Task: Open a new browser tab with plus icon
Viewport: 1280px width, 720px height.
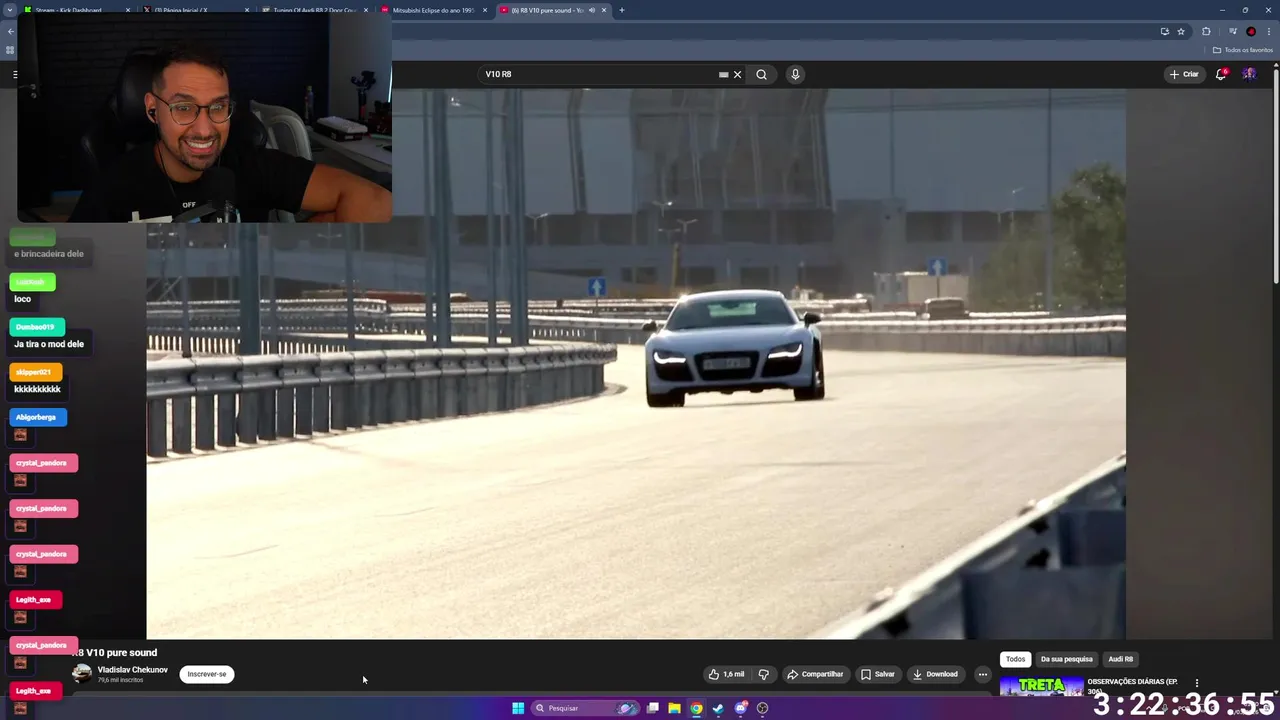Action: (x=622, y=10)
